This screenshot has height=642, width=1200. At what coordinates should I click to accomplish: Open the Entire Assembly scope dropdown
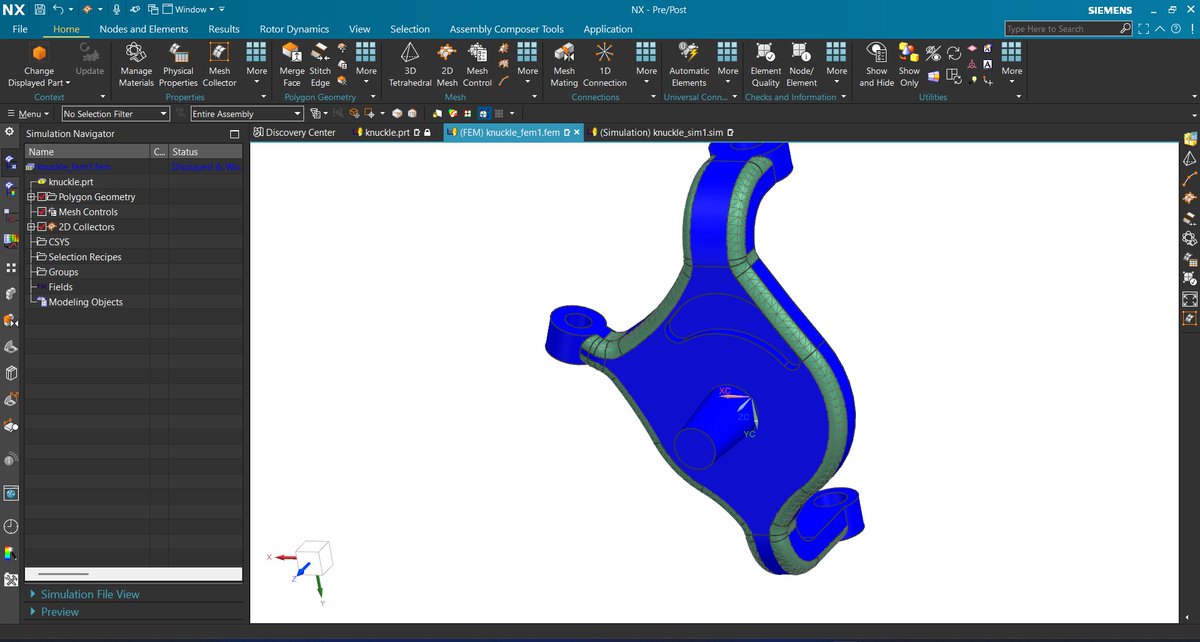(x=247, y=114)
